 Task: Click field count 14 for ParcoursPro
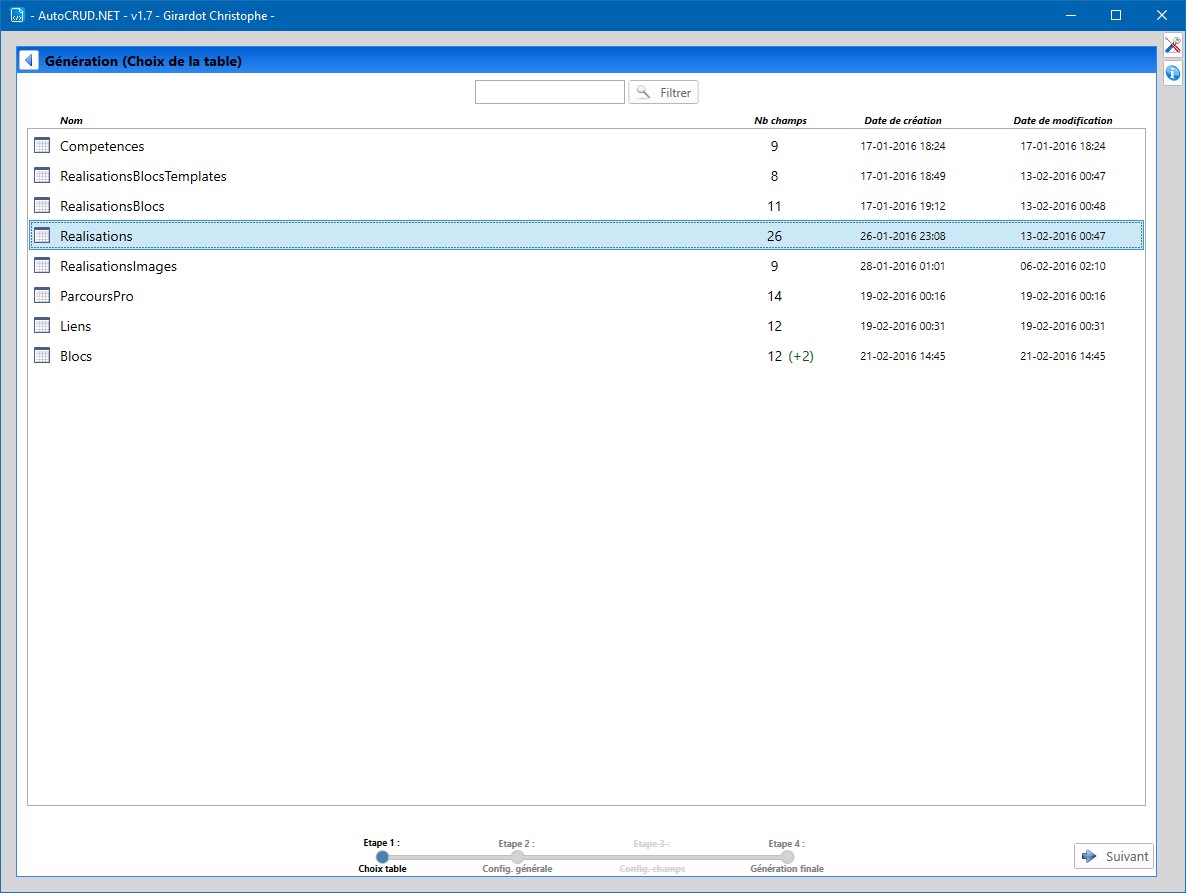(775, 296)
